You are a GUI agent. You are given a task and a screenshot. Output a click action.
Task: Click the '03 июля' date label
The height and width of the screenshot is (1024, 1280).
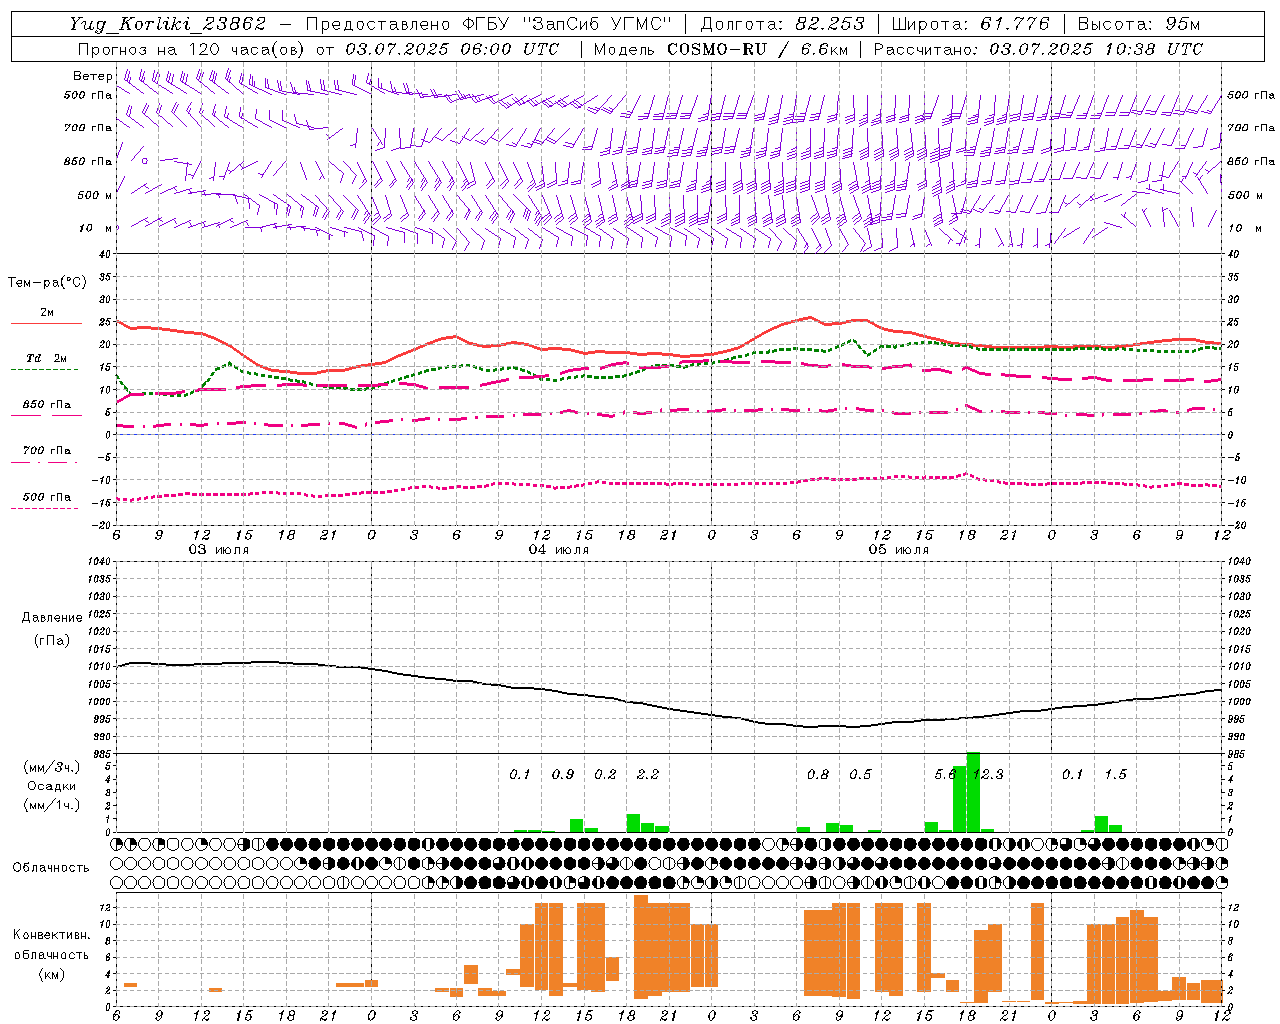pyautogui.click(x=219, y=550)
